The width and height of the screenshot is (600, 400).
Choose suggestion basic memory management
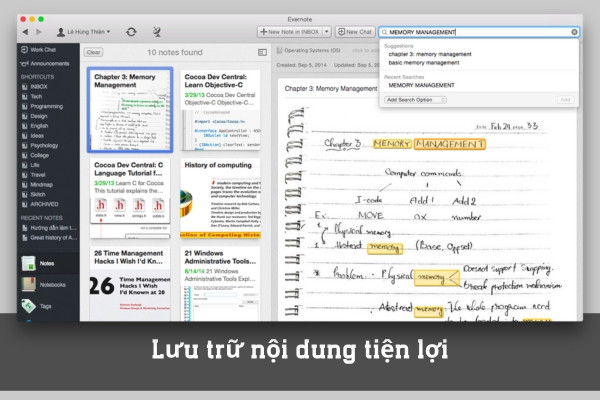pyautogui.click(x=424, y=63)
